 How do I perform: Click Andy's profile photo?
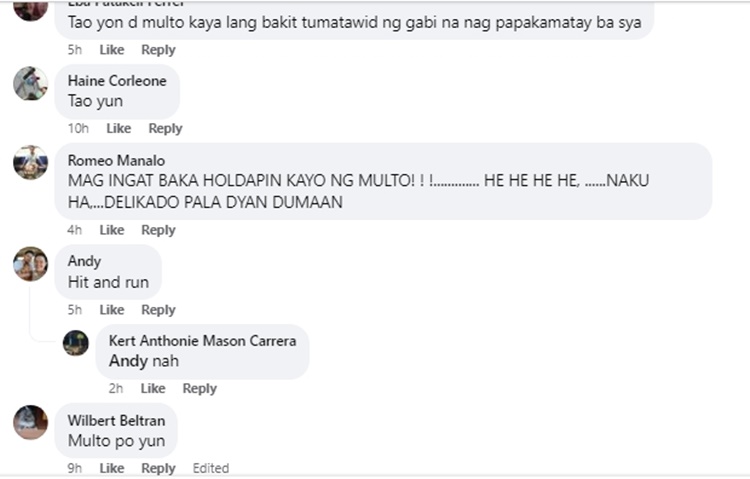pos(31,264)
